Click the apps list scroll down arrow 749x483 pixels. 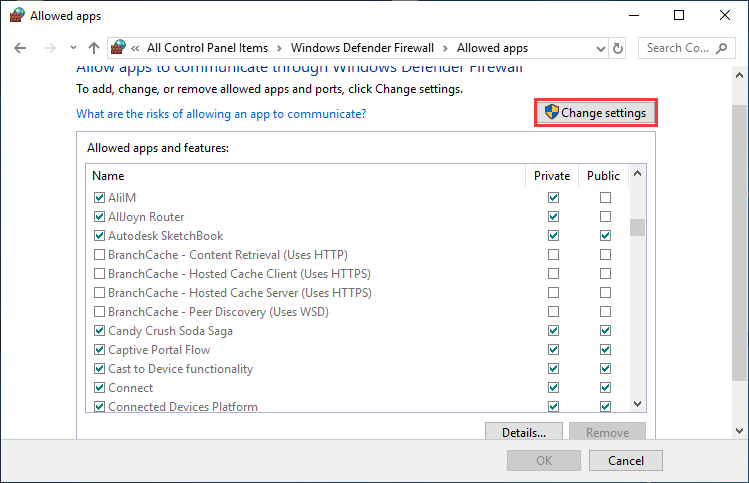[x=637, y=404]
